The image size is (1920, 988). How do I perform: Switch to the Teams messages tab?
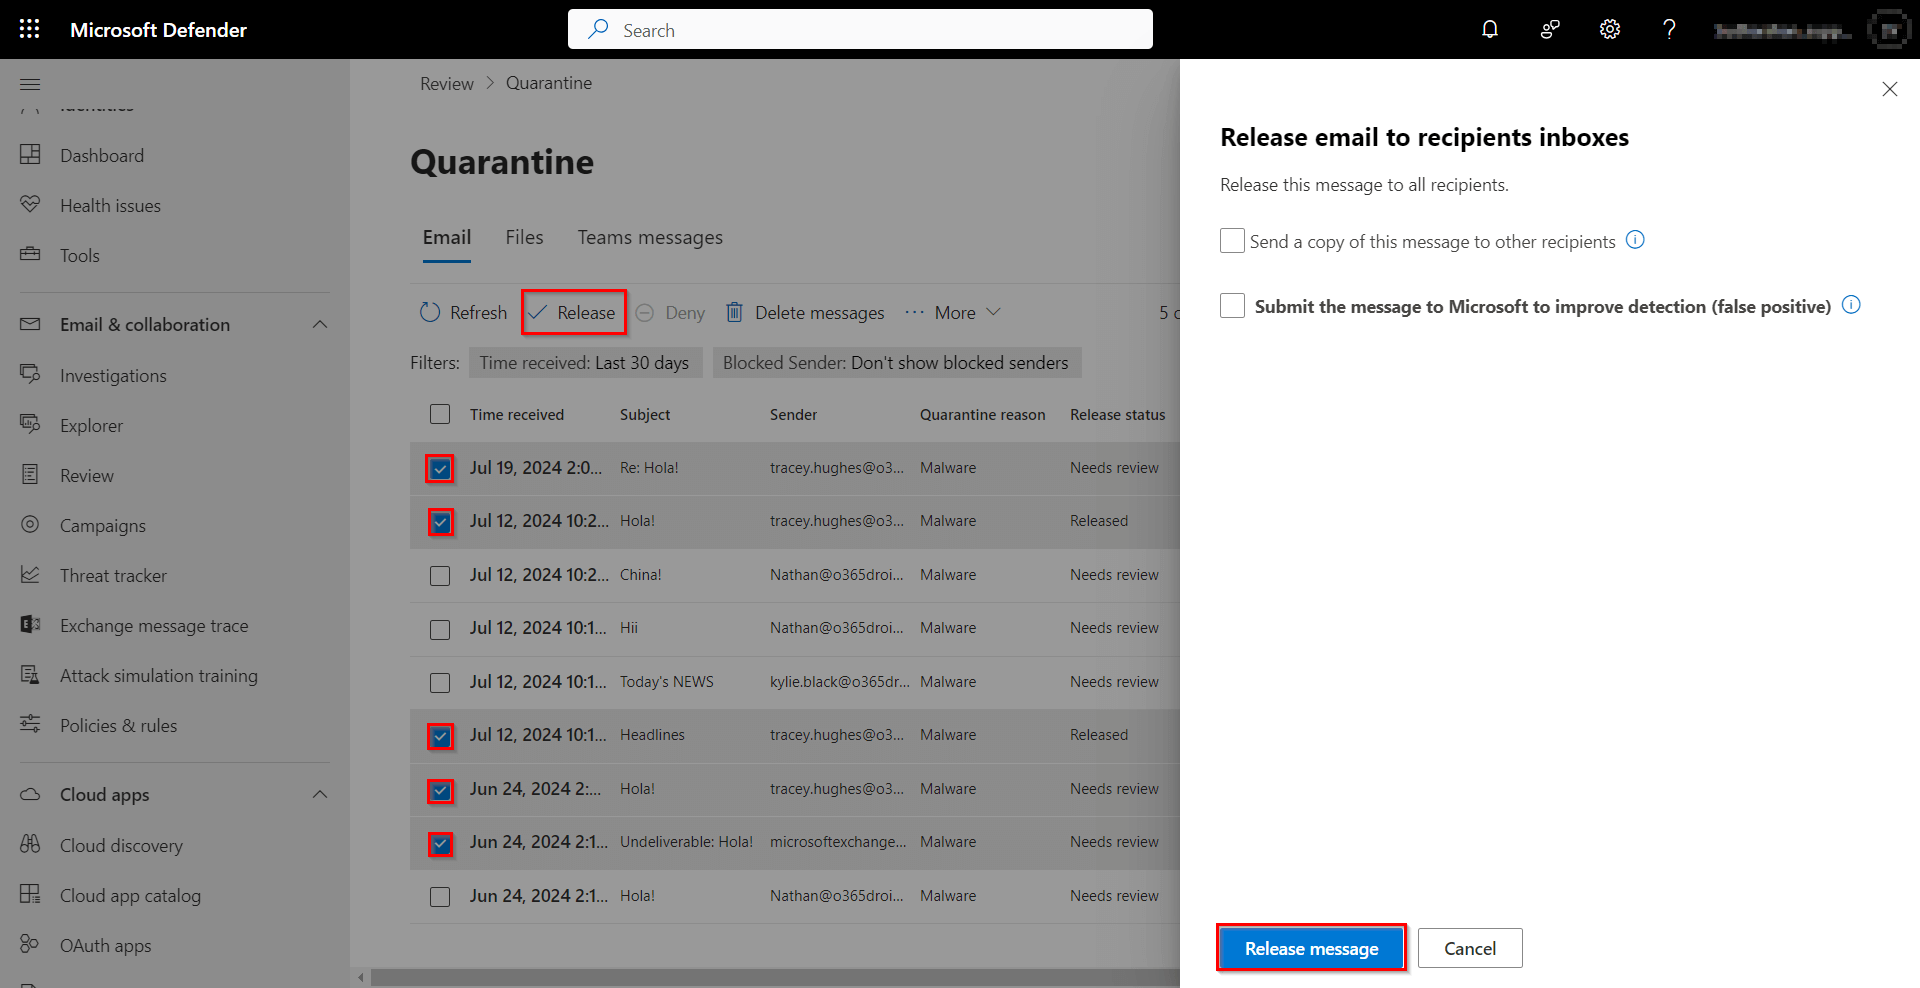pos(650,237)
